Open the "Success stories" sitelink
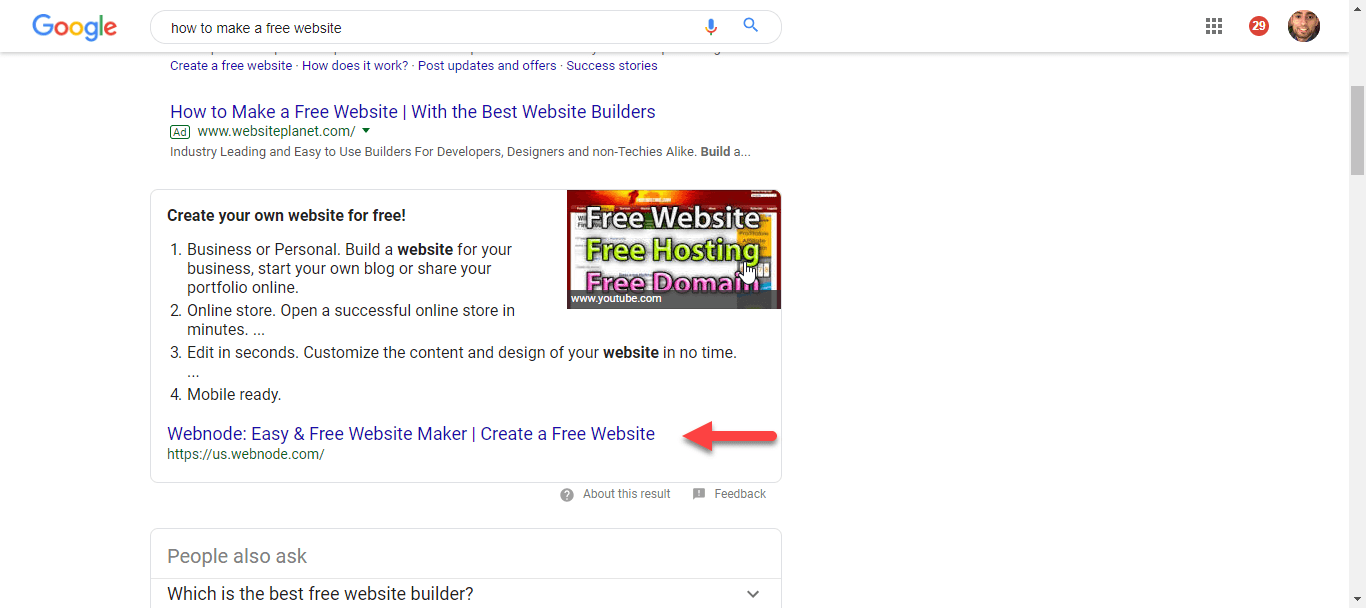Image resolution: width=1366 pixels, height=608 pixels. (x=612, y=66)
